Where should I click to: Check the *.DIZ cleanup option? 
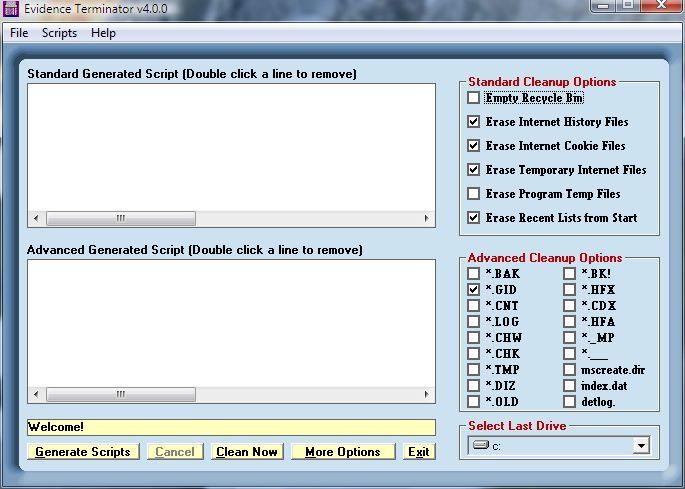tap(474, 385)
